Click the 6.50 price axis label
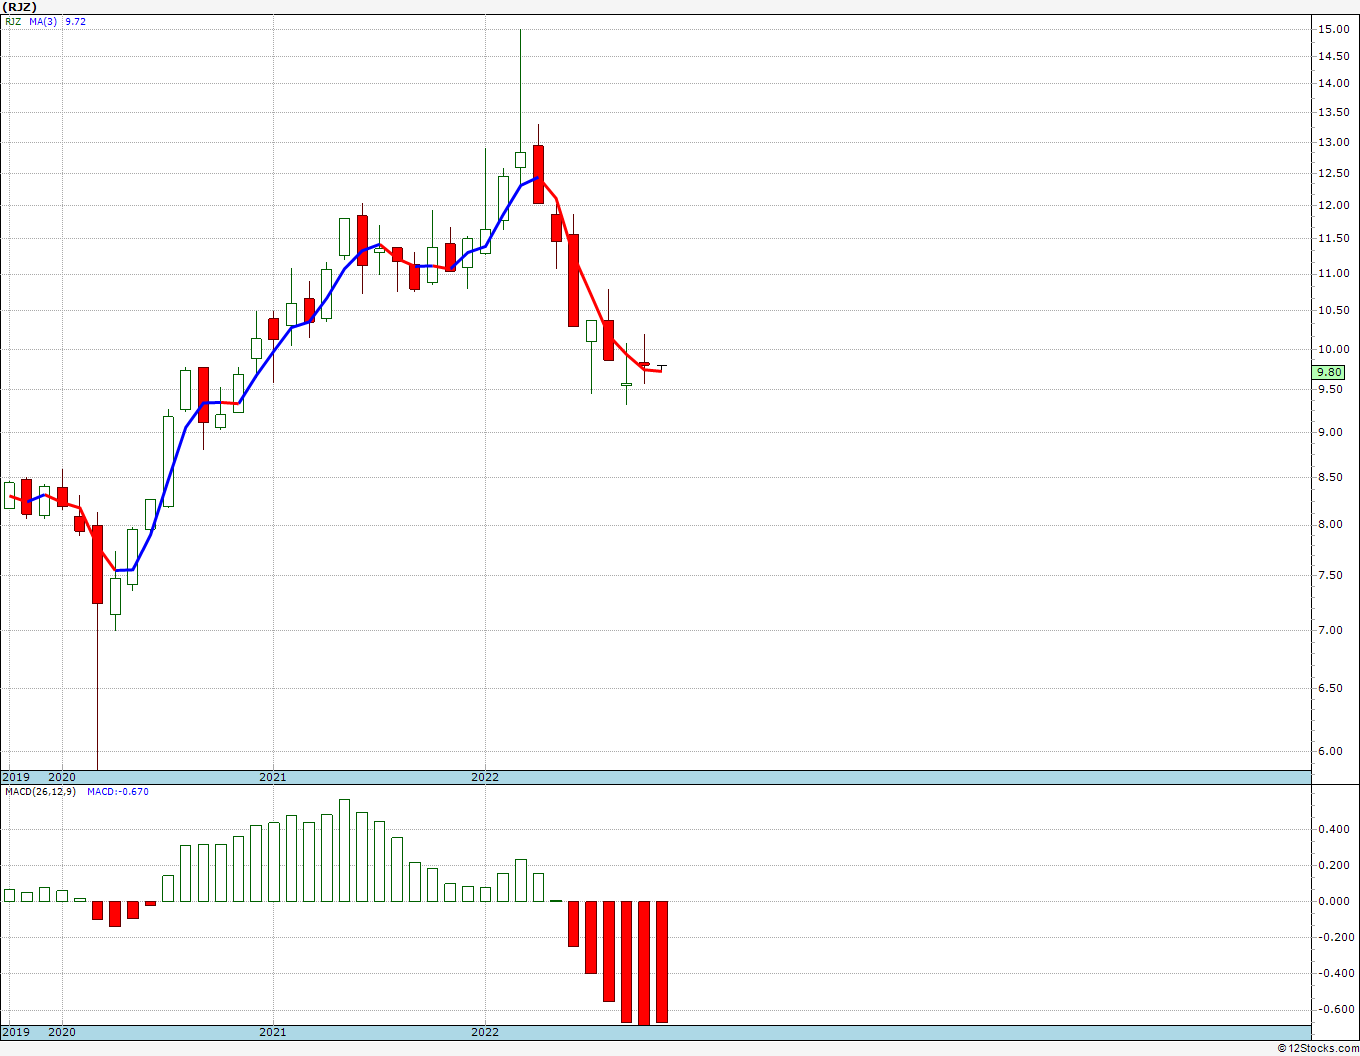1360x1056 pixels. pyautogui.click(x=1330, y=688)
